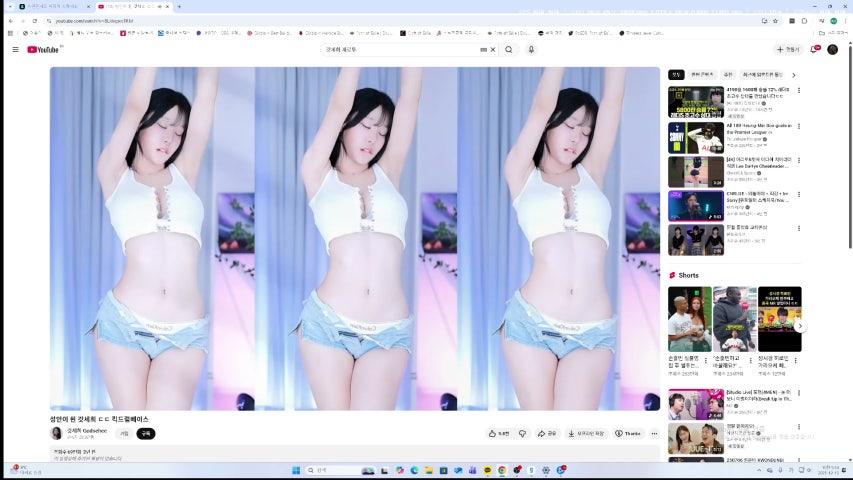
Task: Select the fourth filter chip in sidebar
Action: point(762,75)
